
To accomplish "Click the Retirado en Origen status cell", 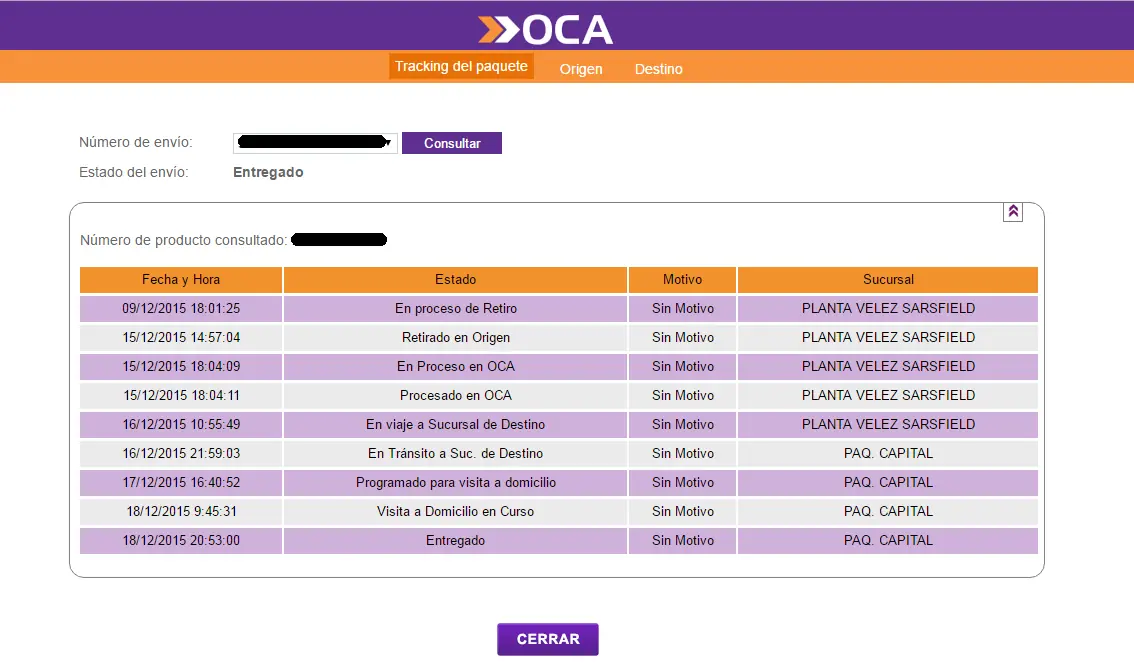I will pos(456,338).
